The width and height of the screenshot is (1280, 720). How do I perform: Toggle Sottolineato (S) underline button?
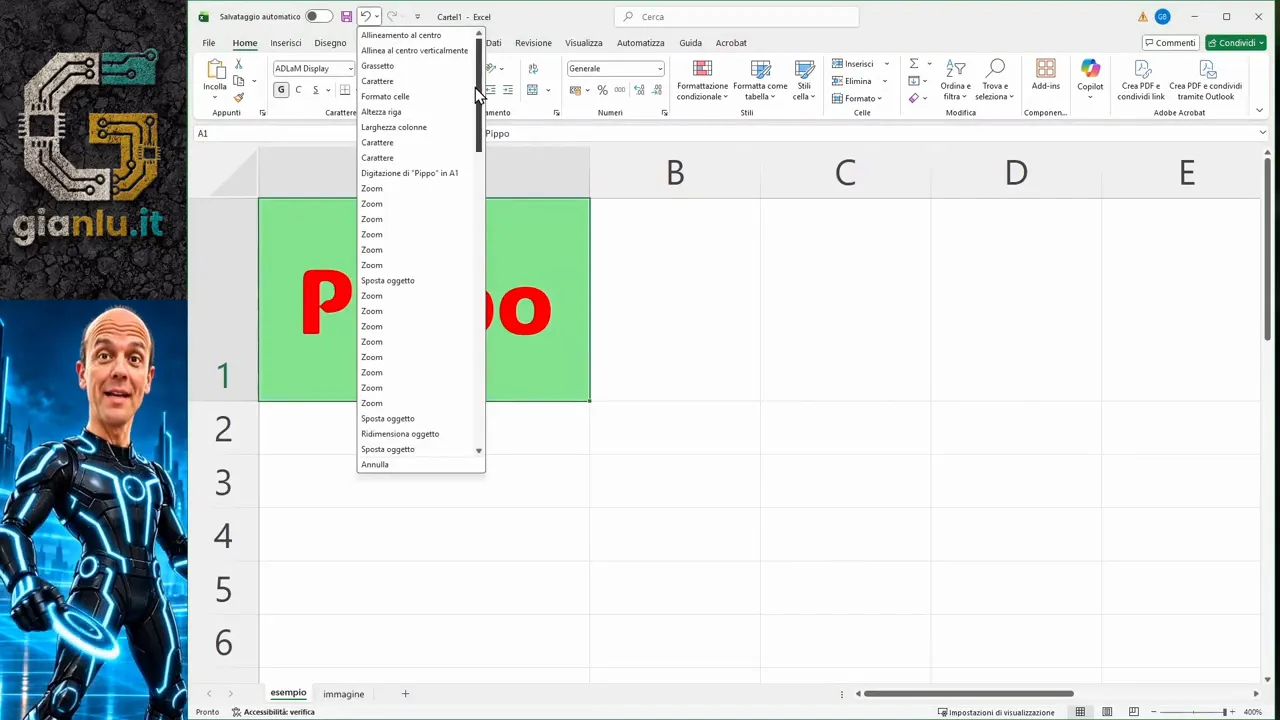coord(315,90)
